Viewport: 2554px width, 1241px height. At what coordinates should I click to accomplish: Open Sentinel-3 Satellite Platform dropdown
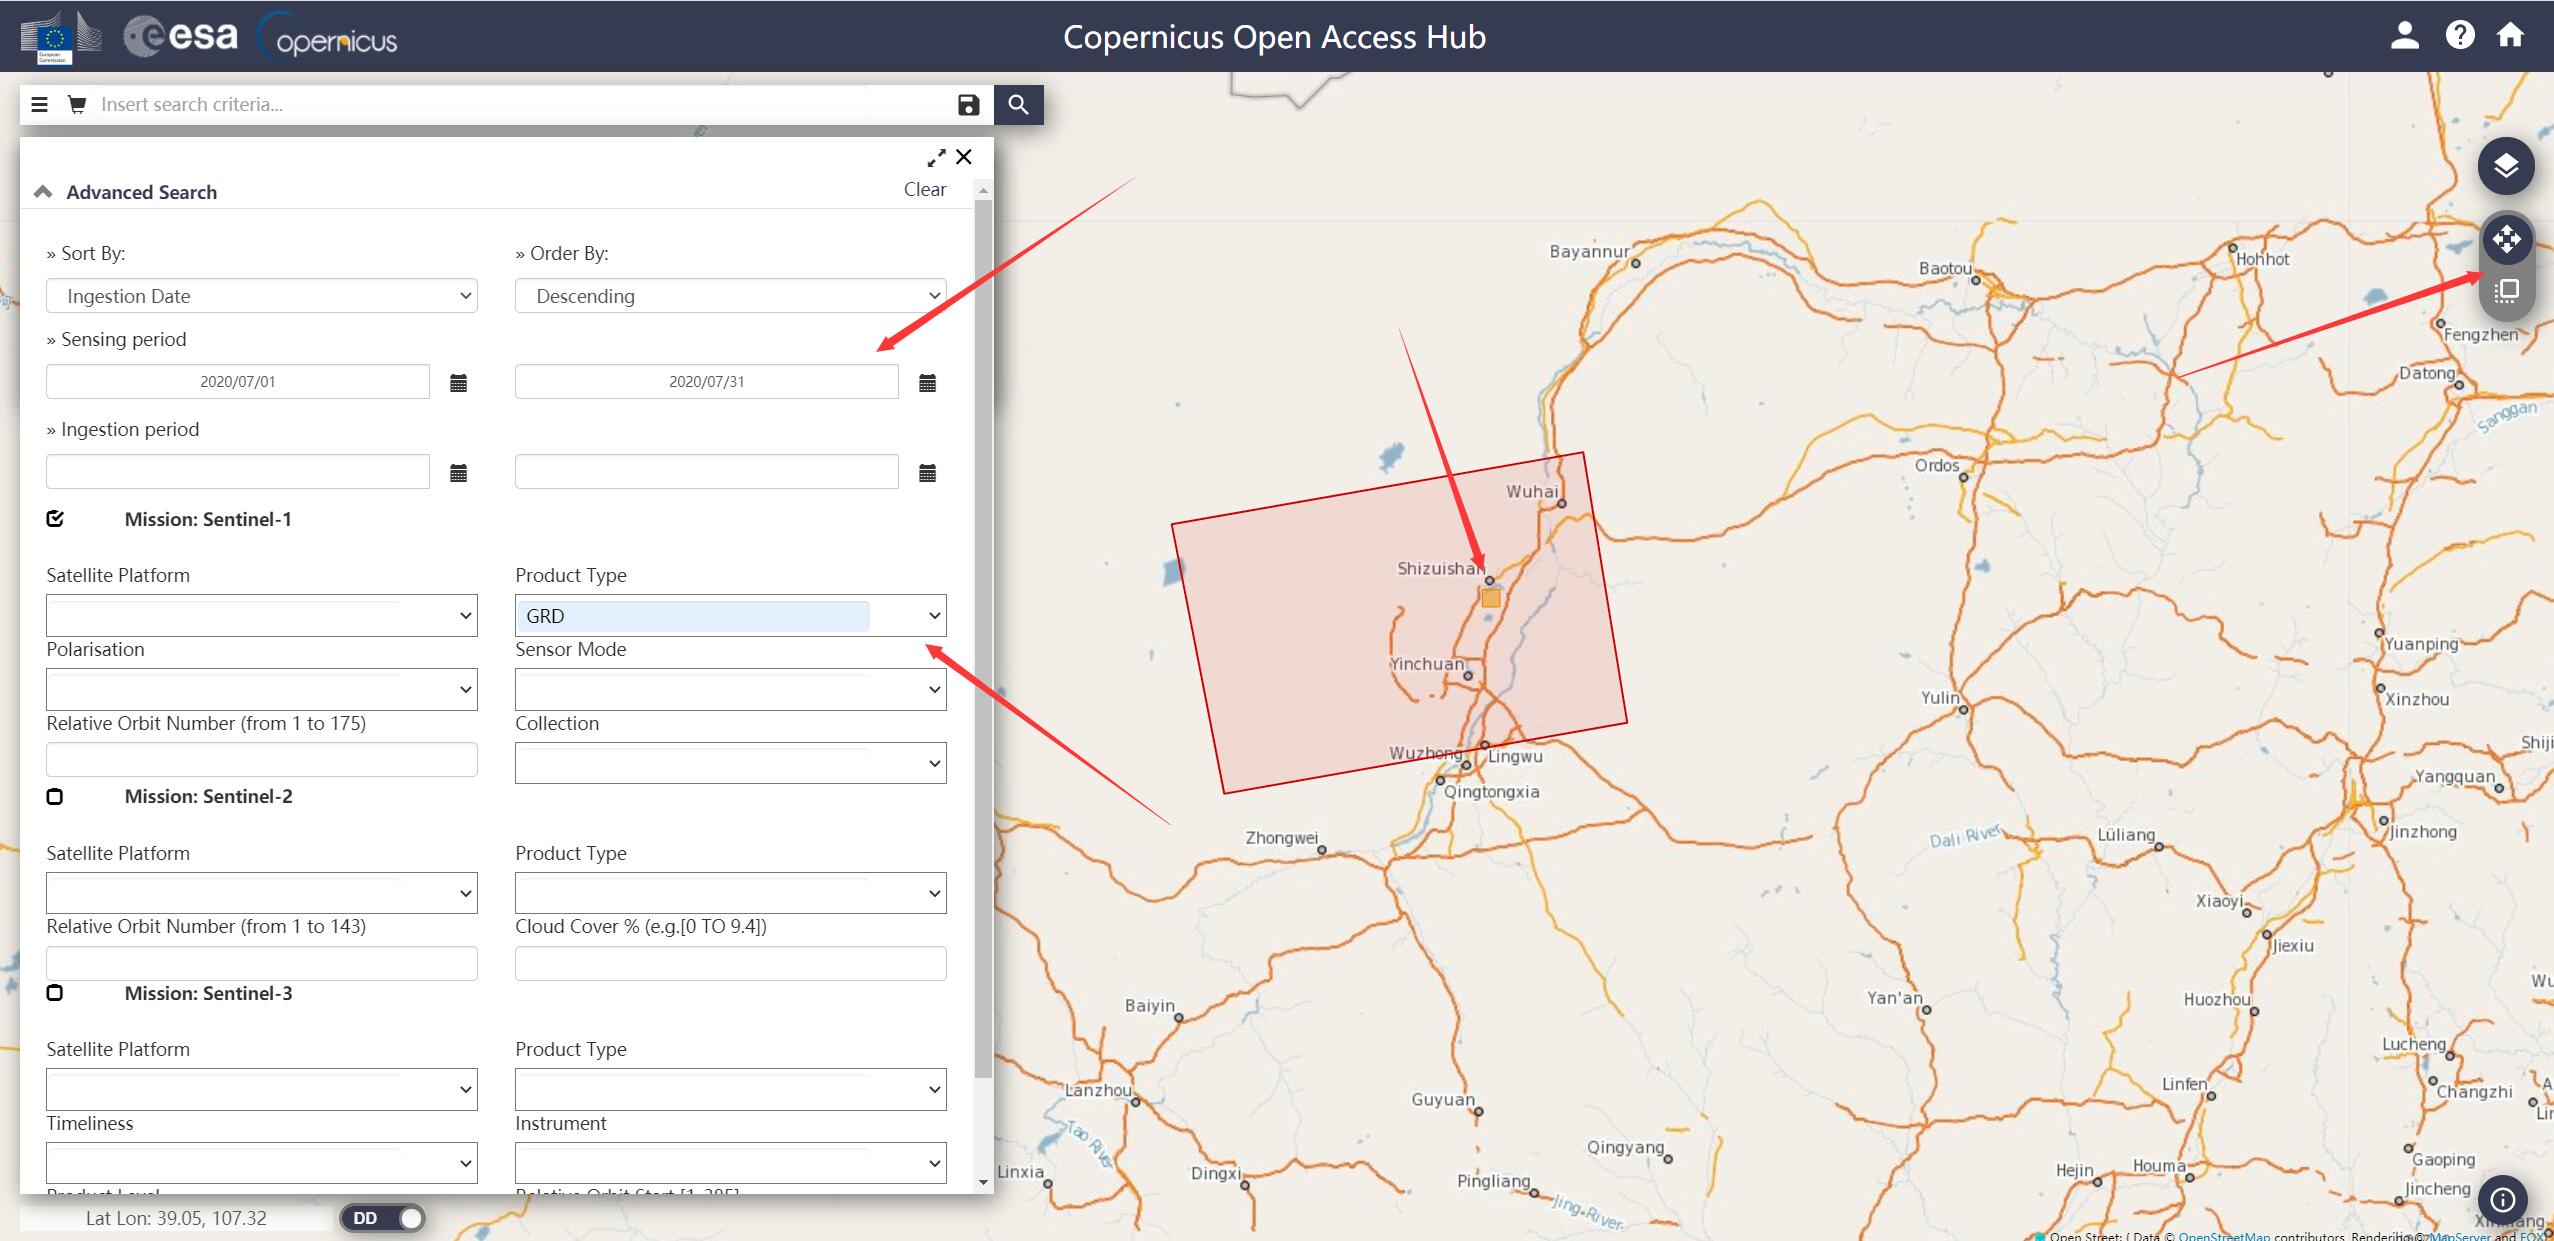tap(262, 1089)
